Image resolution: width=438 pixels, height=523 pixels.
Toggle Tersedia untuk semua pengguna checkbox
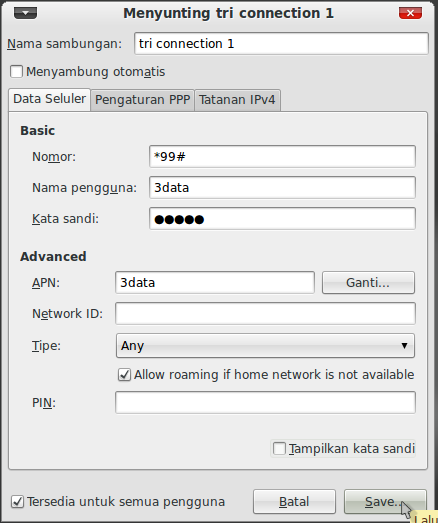click(17, 502)
